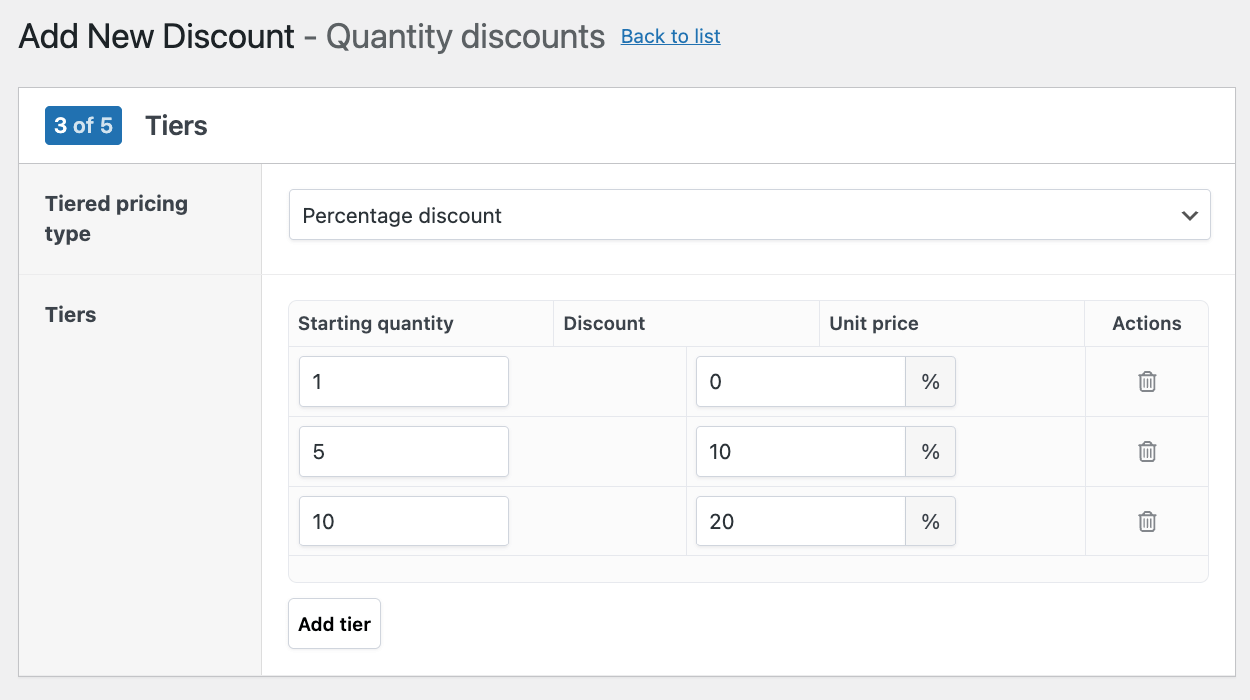Delete the tier starting at quantity 5
Viewport: 1250px width, 700px height.
pyautogui.click(x=1147, y=452)
